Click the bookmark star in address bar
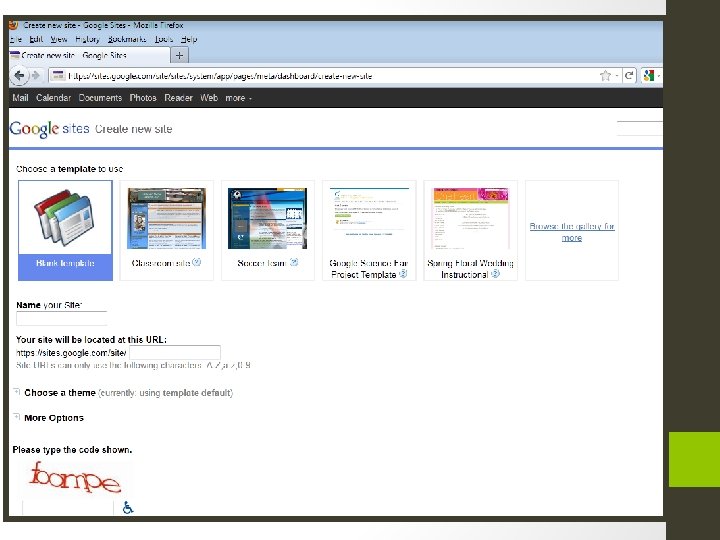720x540 pixels. tap(605, 76)
